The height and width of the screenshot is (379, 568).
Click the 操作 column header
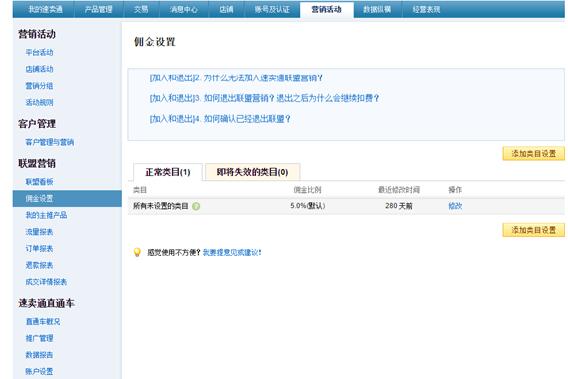(x=455, y=190)
